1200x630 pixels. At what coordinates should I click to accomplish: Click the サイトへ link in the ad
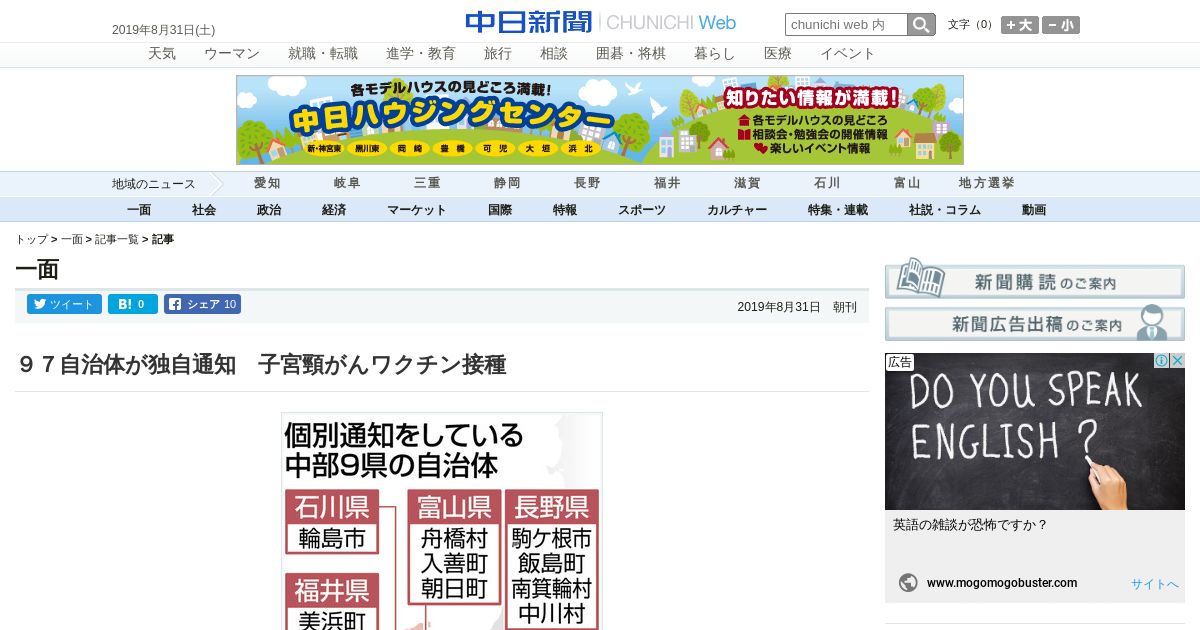pos(1155,584)
